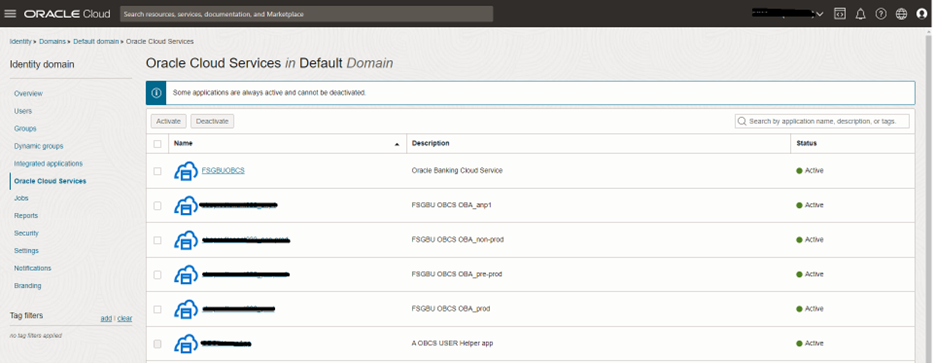
Task: Open Users in the sidebar
Action: [23, 111]
